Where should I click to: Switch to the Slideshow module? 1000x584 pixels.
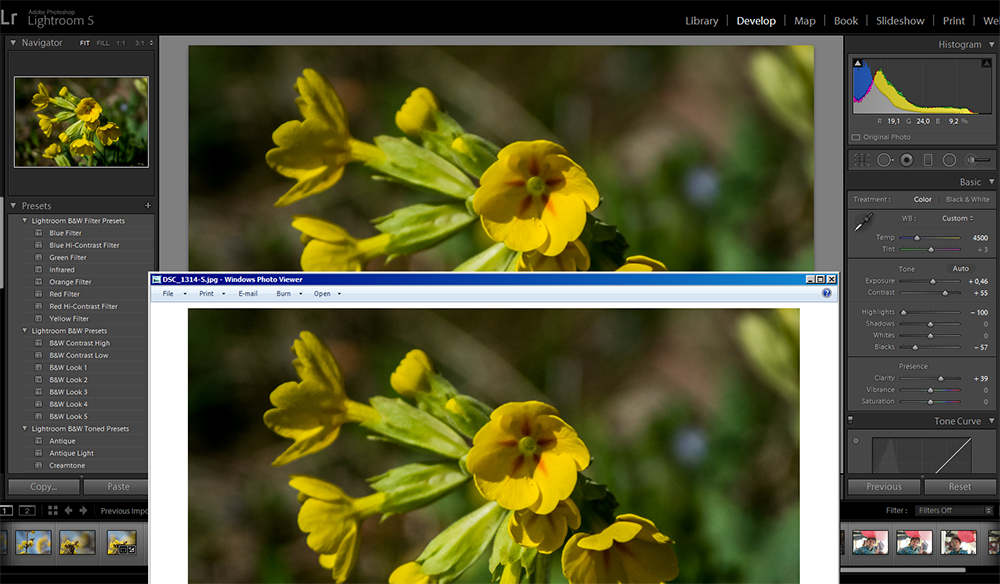(900, 21)
